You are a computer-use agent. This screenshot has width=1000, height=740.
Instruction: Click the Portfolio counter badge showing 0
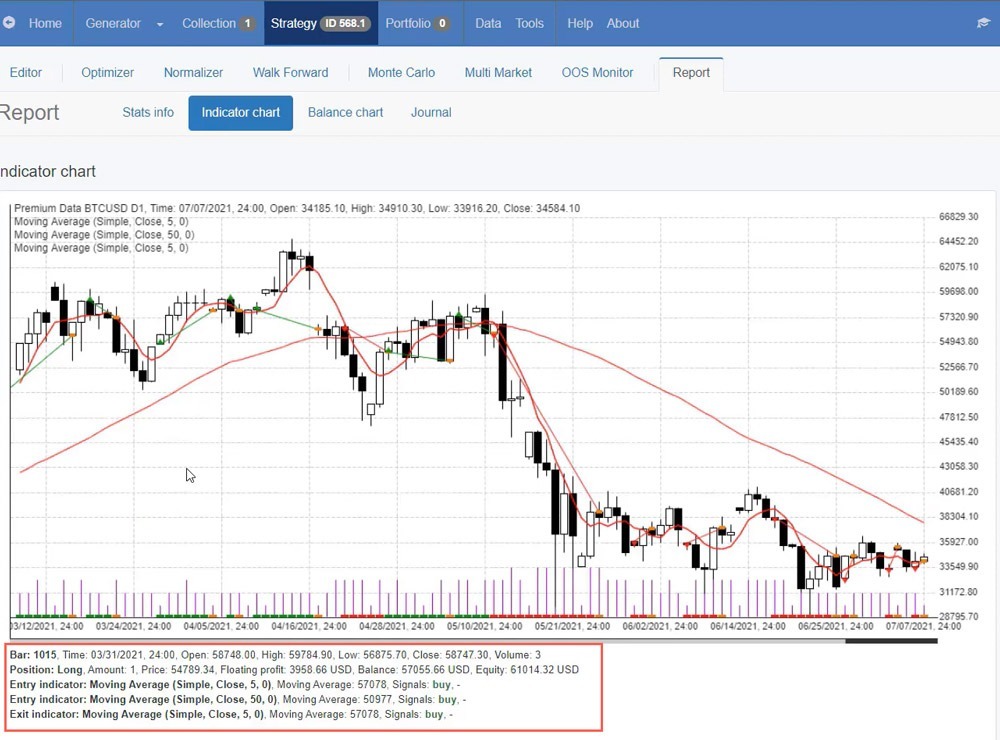[444, 22]
